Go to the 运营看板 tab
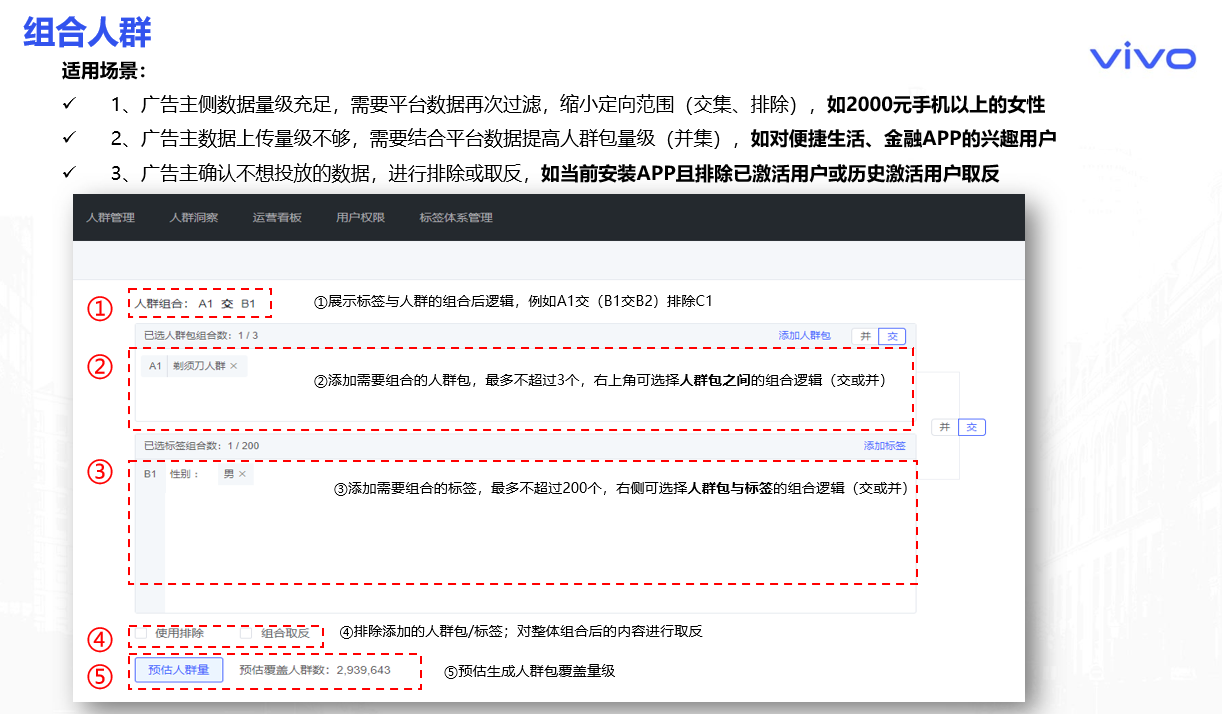The height and width of the screenshot is (714, 1222). [x=277, y=218]
